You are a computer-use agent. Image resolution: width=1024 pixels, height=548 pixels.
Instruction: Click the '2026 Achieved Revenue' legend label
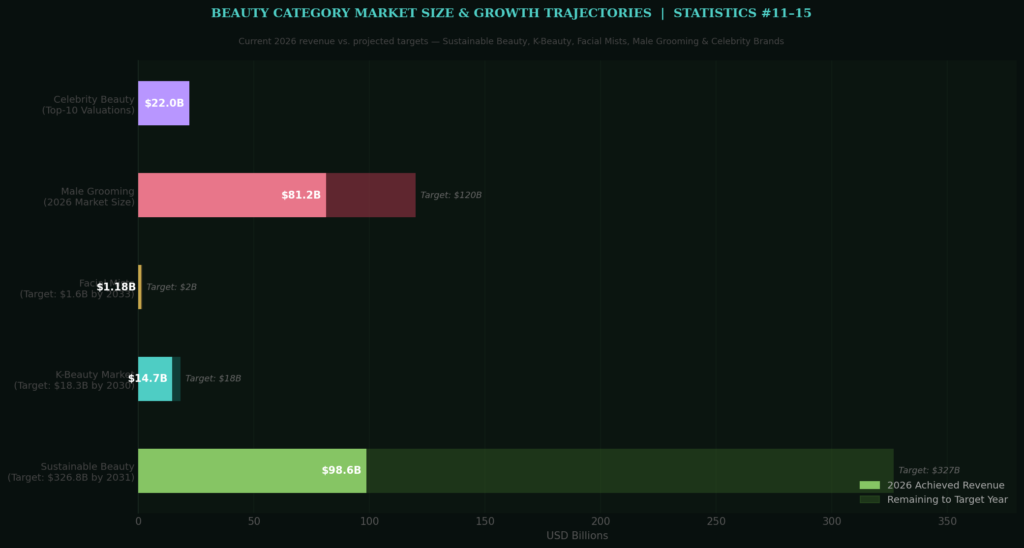click(x=946, y=485)
